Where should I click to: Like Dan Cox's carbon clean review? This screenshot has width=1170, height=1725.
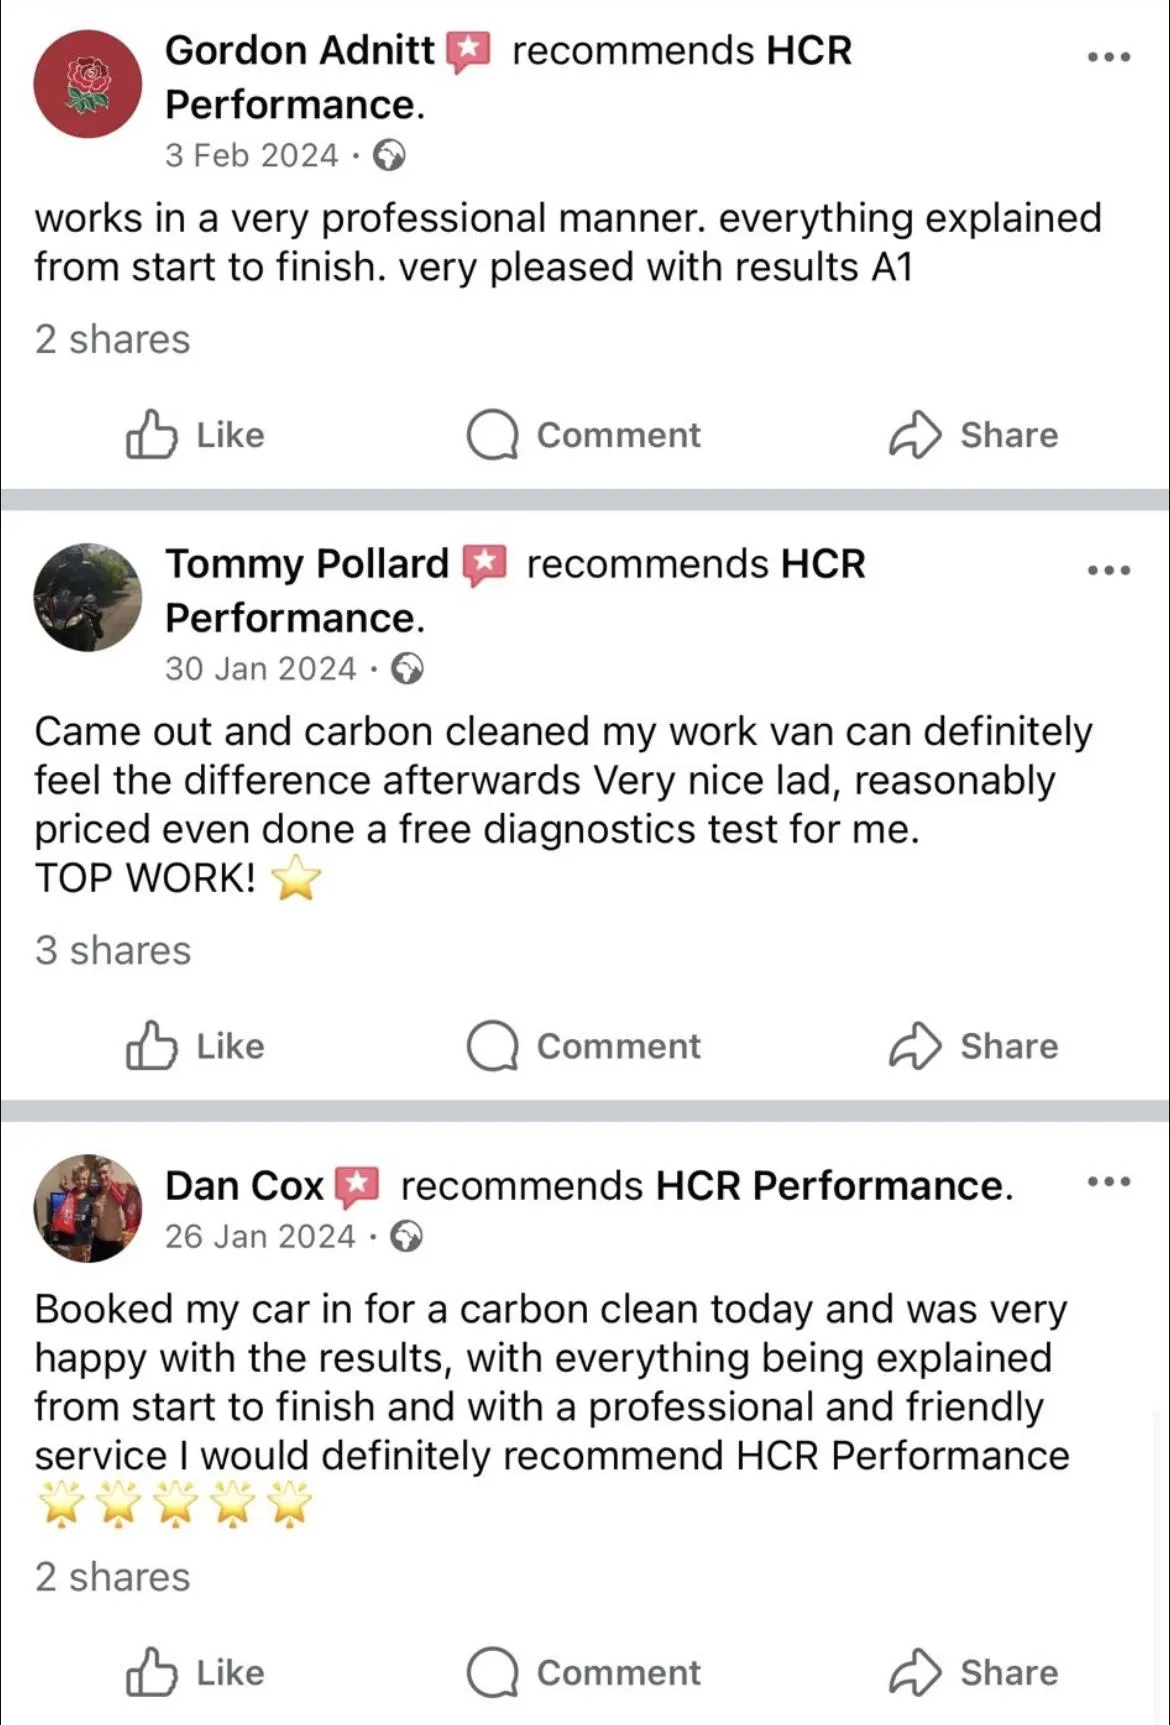[195, 1673]
